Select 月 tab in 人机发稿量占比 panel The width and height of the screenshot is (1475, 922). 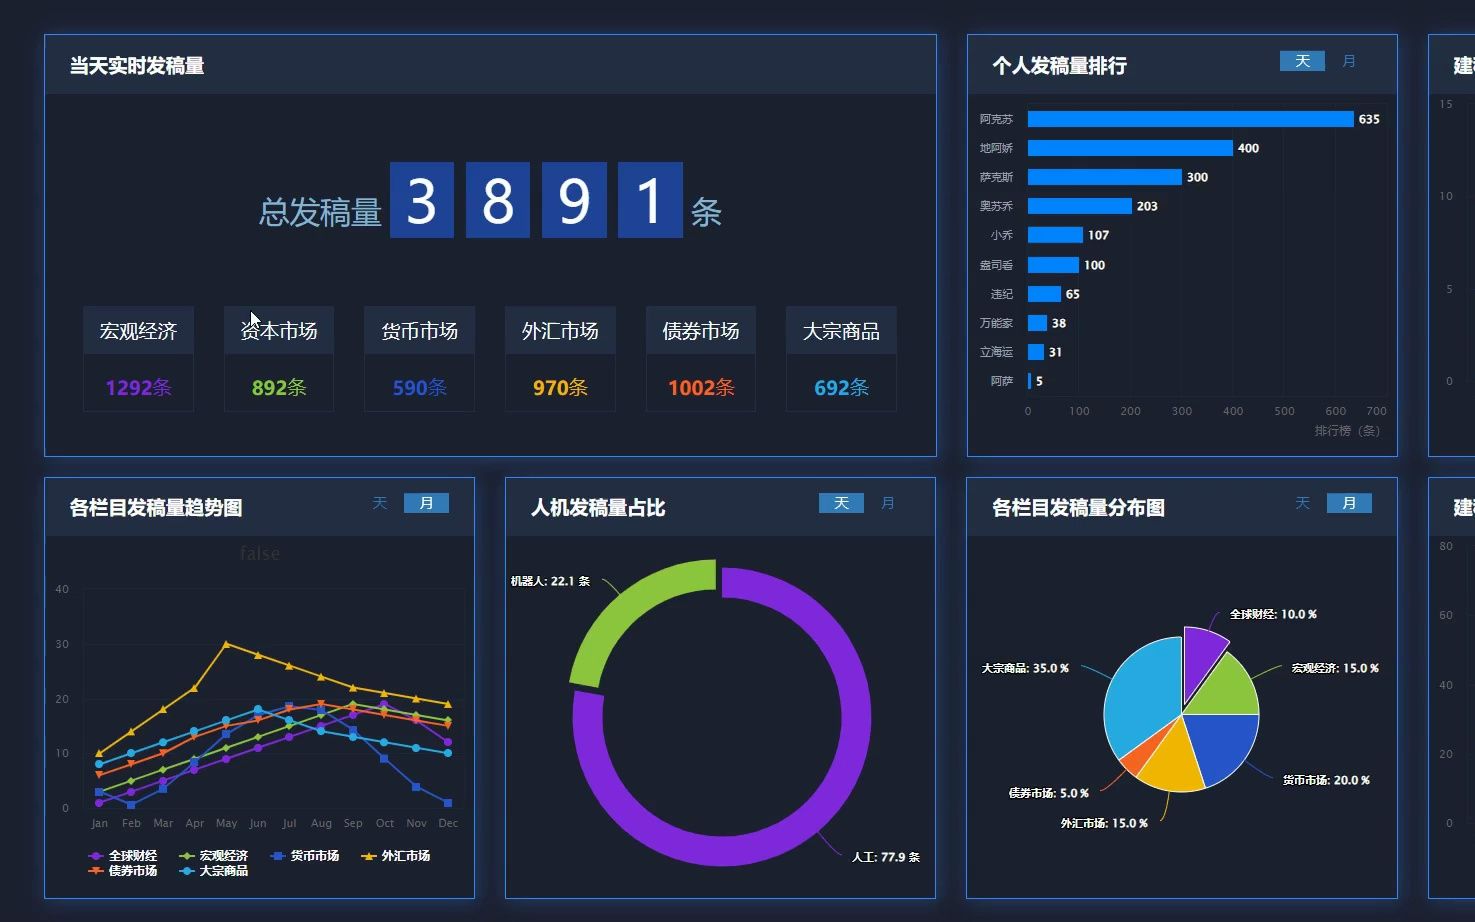887,503
